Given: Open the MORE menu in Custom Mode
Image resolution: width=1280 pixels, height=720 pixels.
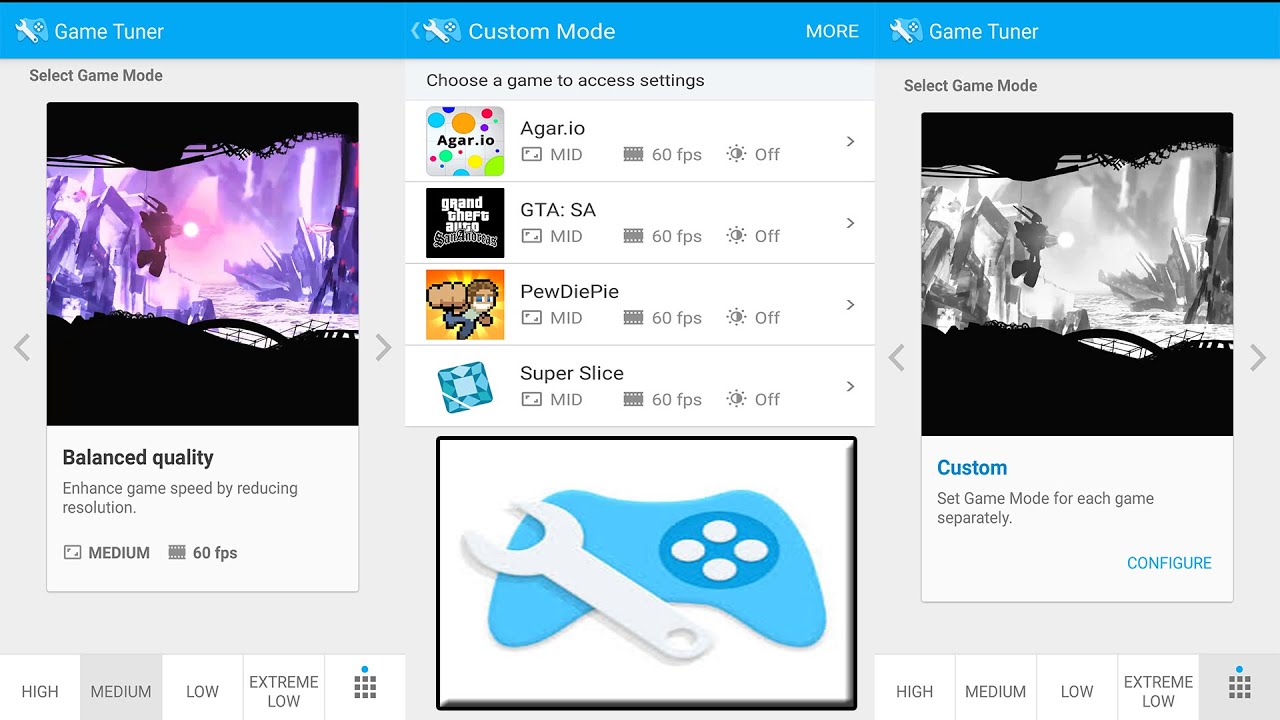Looking at the screenshot, I should [832, 31].
